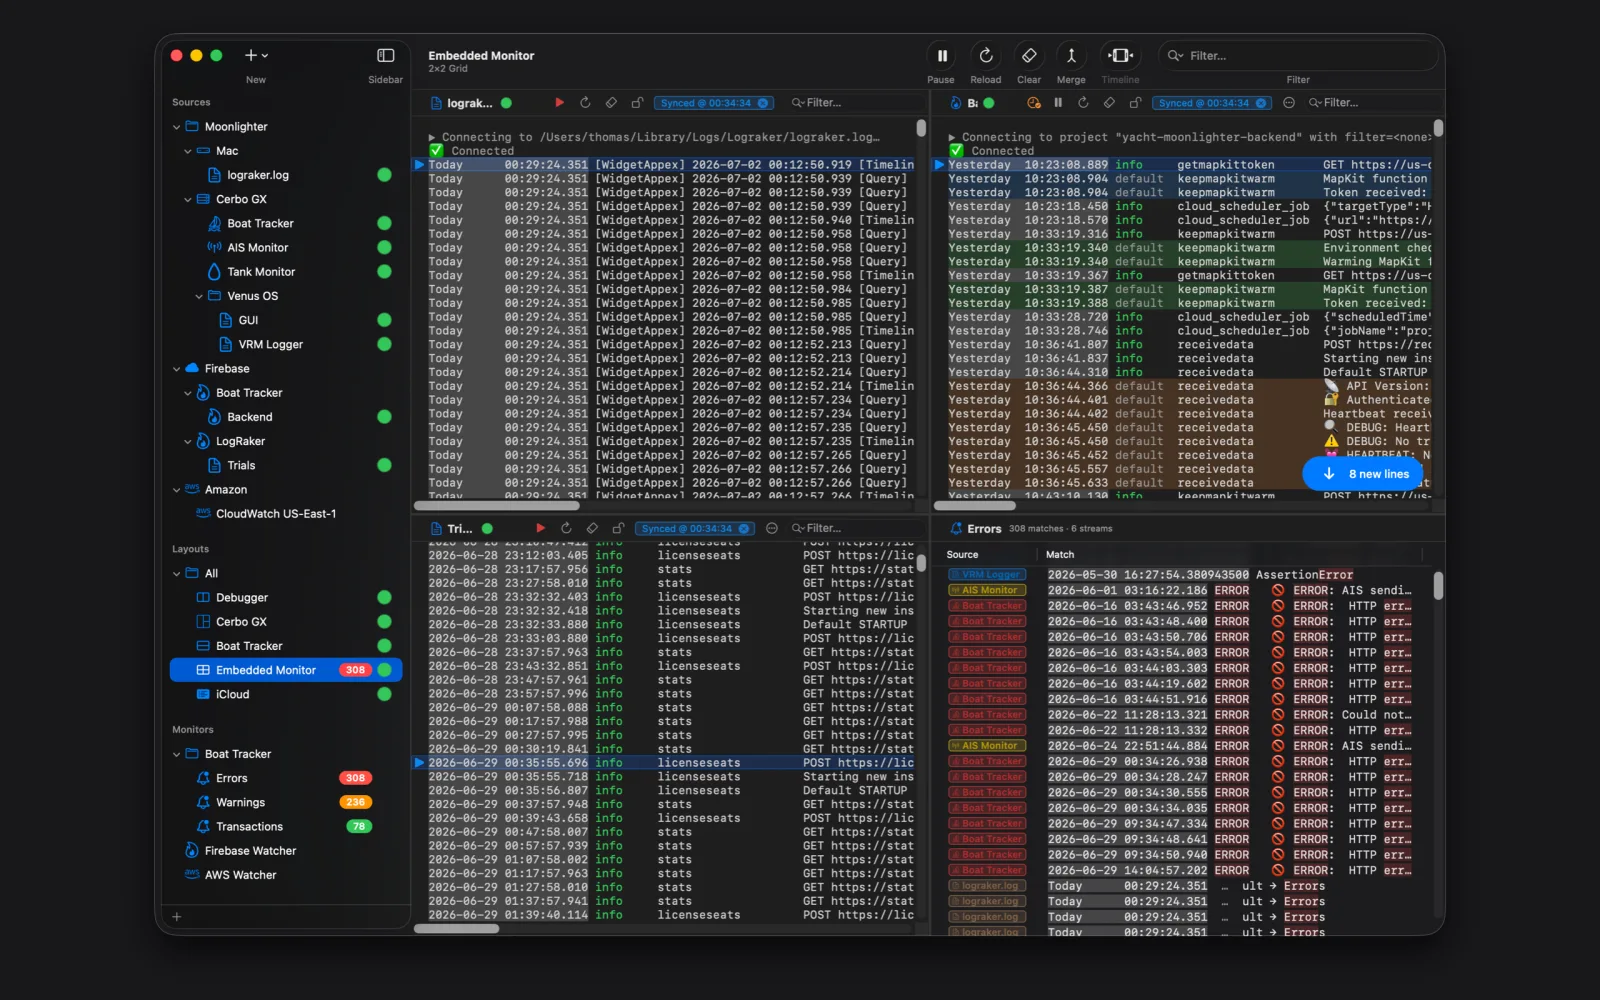Screen dimensions: 1600x1000
Task: Click the eraser icon in the Backend pane
Action: pyautogui.click(x=1109, y=103)
